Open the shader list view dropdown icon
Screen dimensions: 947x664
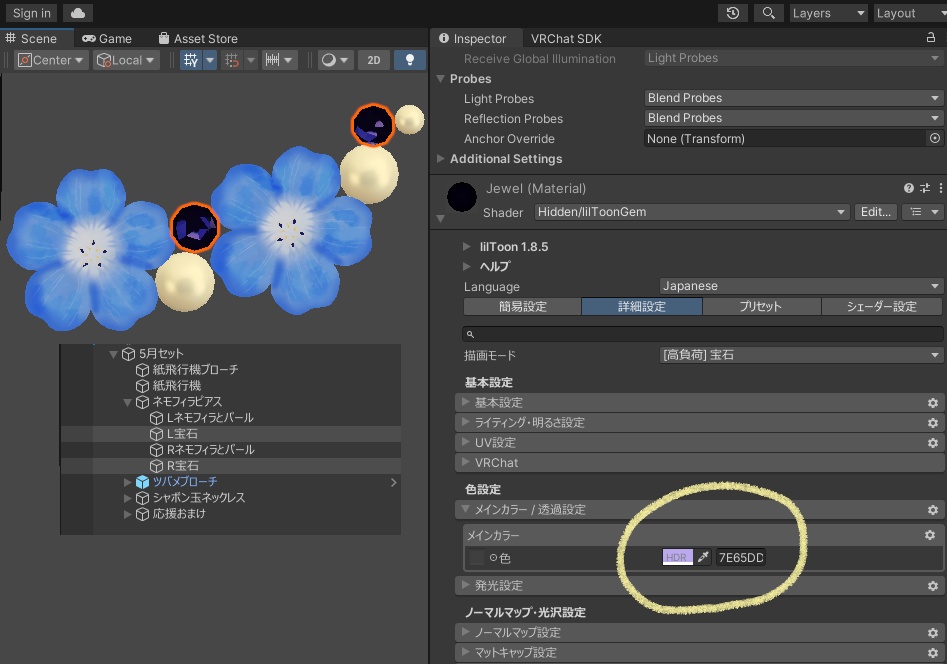[923, 212]
